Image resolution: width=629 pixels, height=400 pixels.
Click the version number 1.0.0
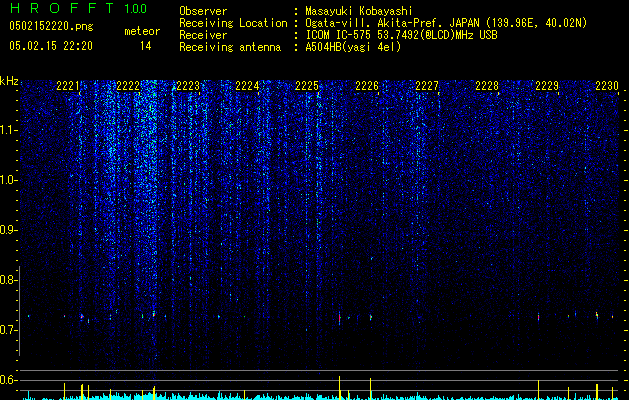[136, 9]
